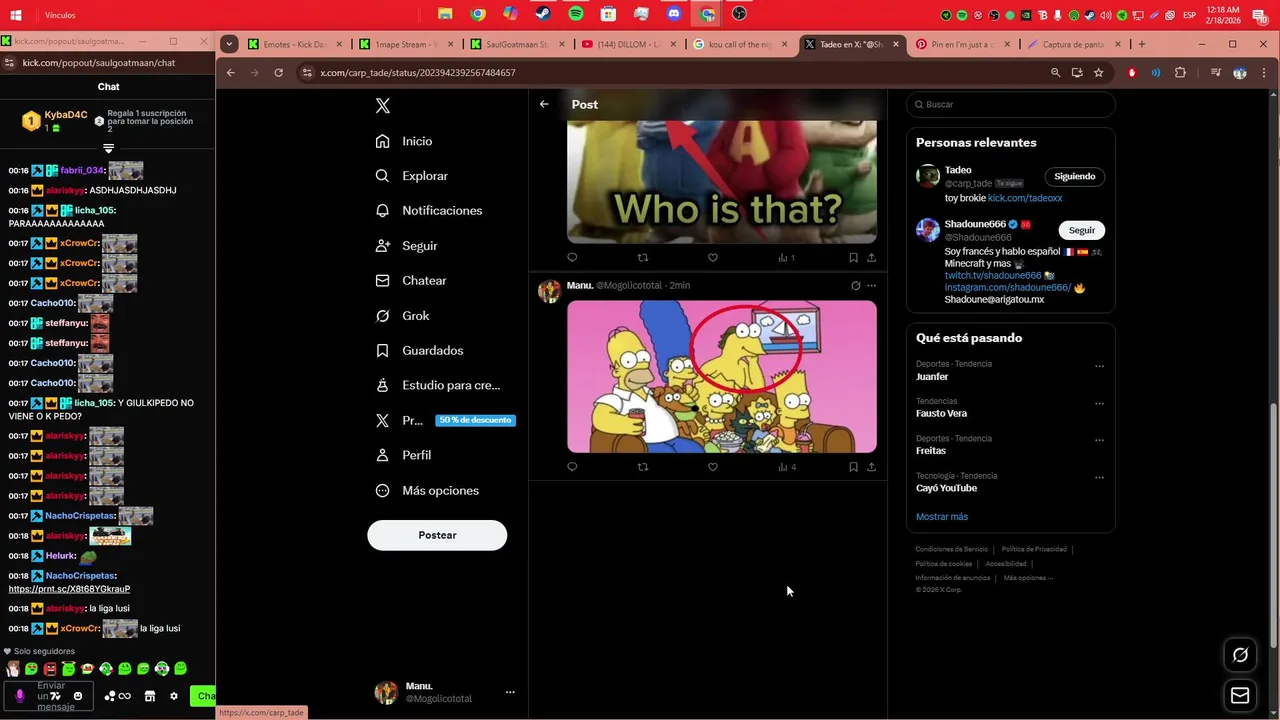This screenshot has width=1280, height=720.
Task: Open floating messages envelope button
Action: click(x=1240, y=696)
